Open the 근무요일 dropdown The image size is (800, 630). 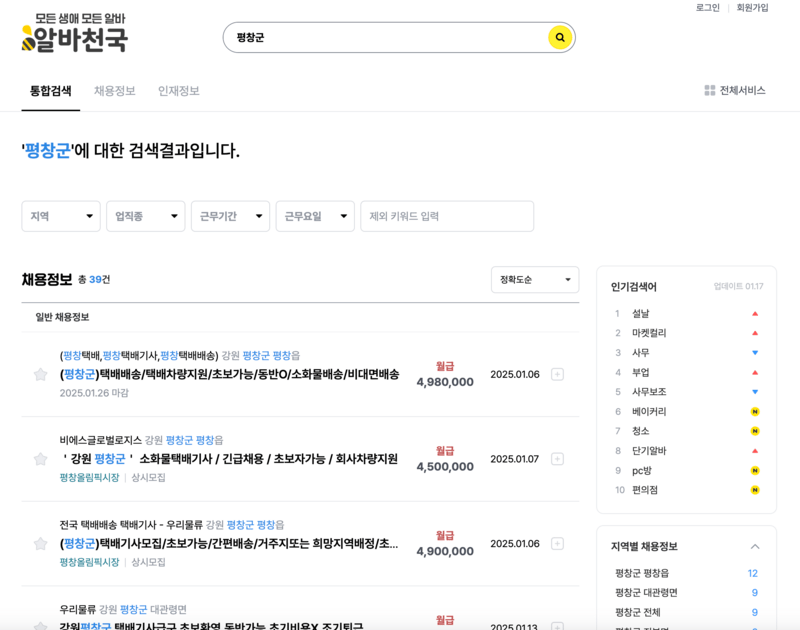(x=315, y=216)
